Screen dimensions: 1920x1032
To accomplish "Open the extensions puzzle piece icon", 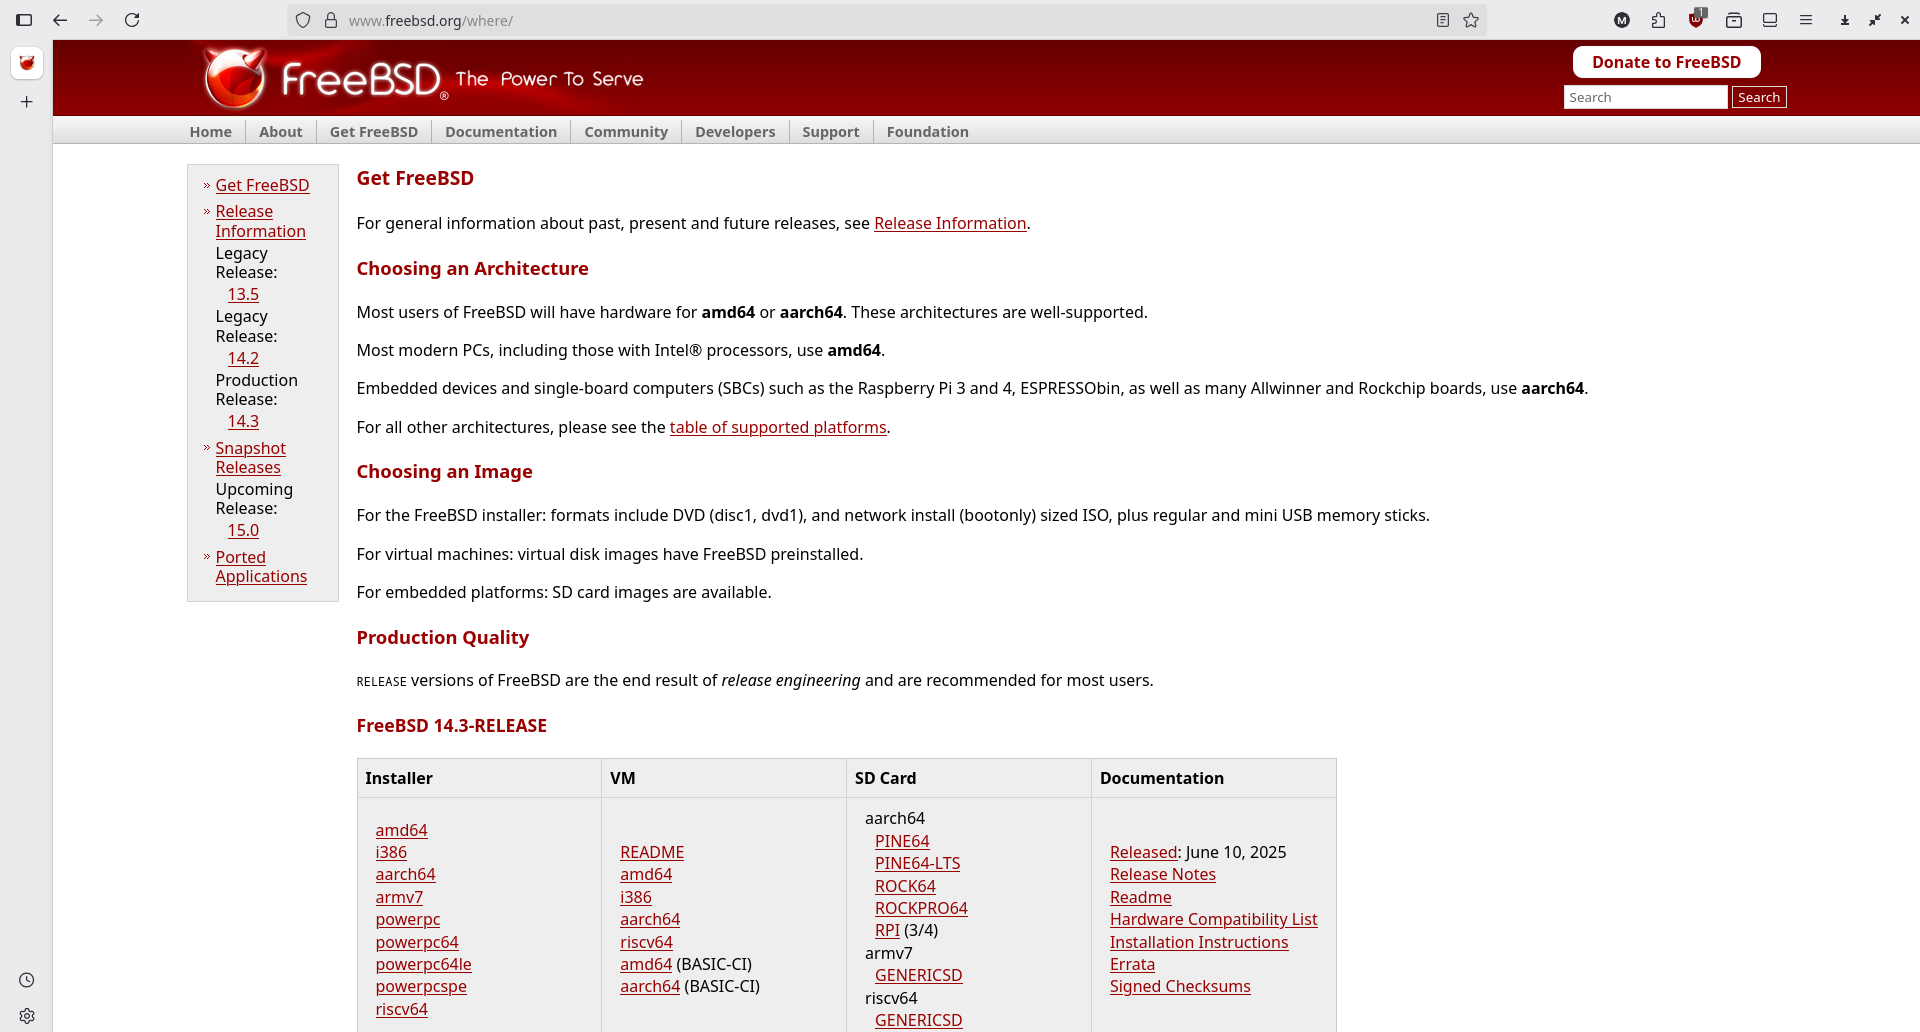I will (1658, 20).
